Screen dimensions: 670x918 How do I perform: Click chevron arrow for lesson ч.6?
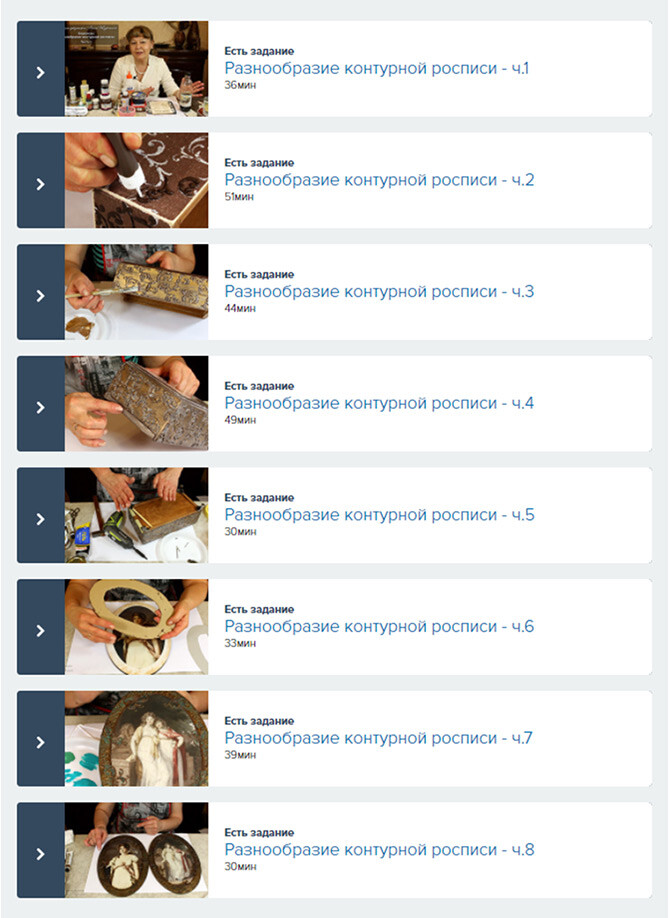coord(40,631)
